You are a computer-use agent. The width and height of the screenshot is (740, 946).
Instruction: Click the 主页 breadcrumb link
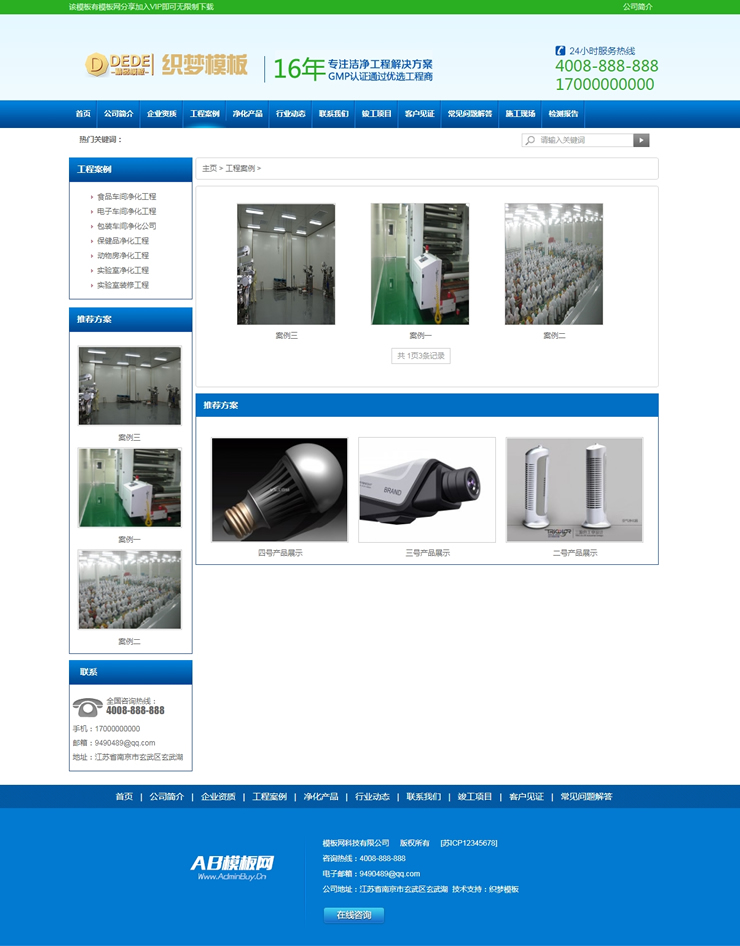click(209, 169)
